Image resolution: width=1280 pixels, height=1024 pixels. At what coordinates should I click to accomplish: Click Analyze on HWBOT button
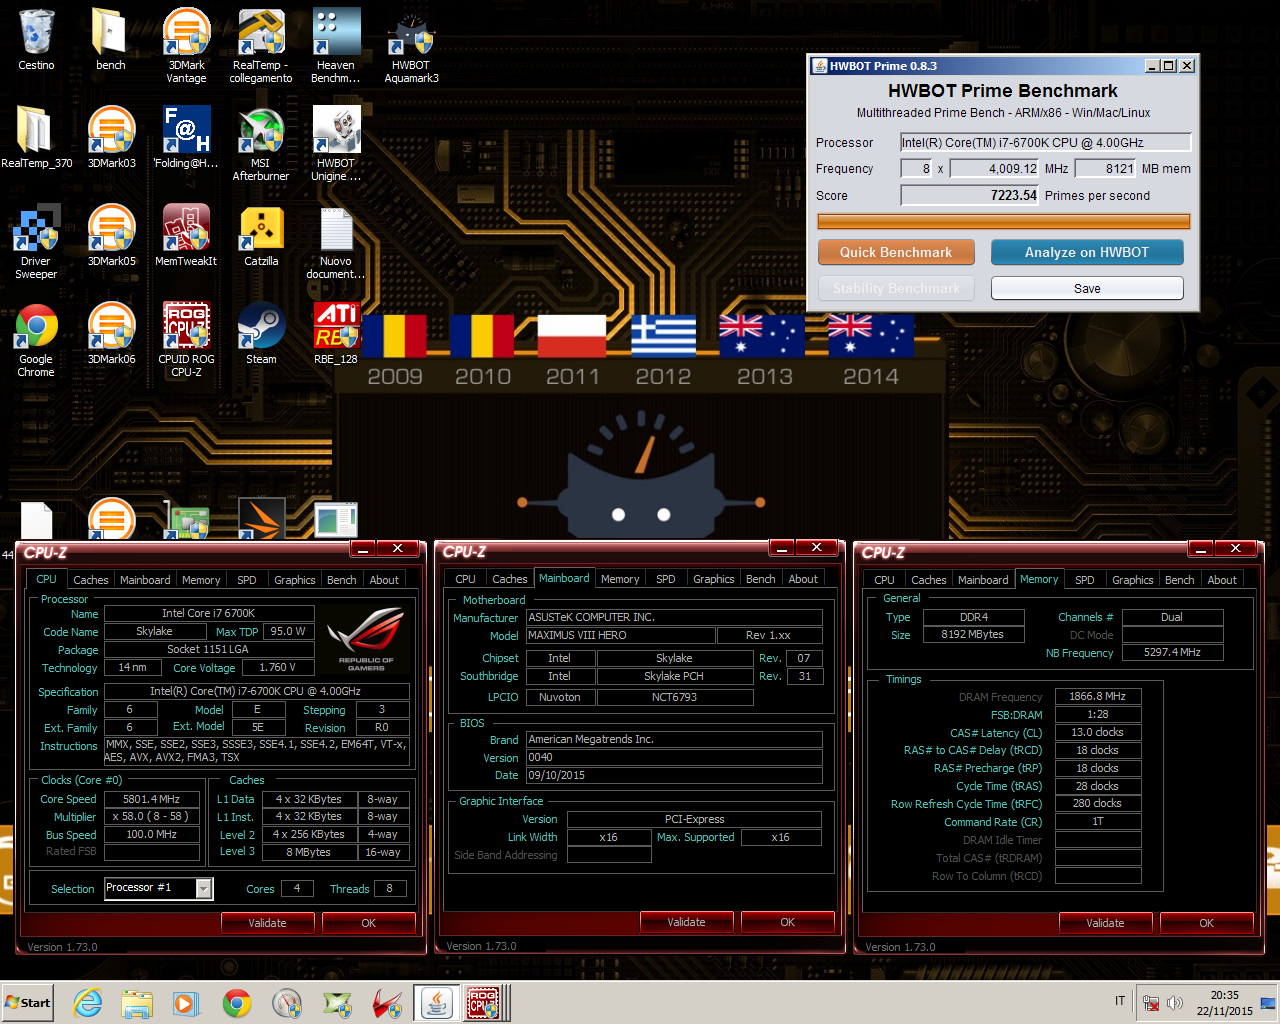pos(1087,252)
